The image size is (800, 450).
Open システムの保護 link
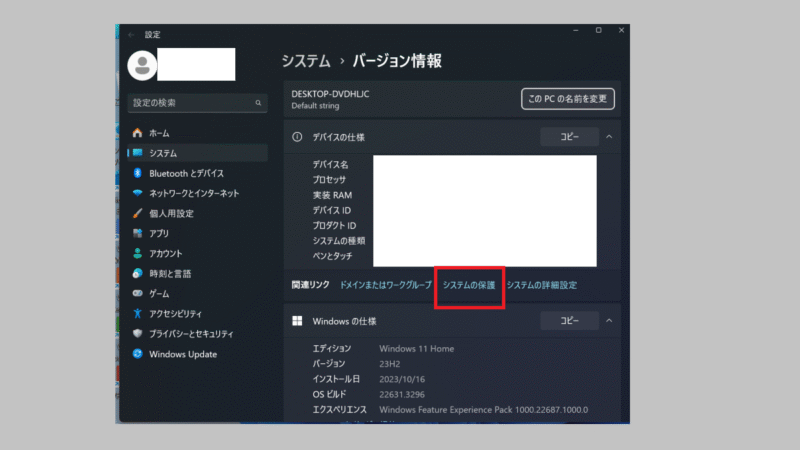click(469, 285)
